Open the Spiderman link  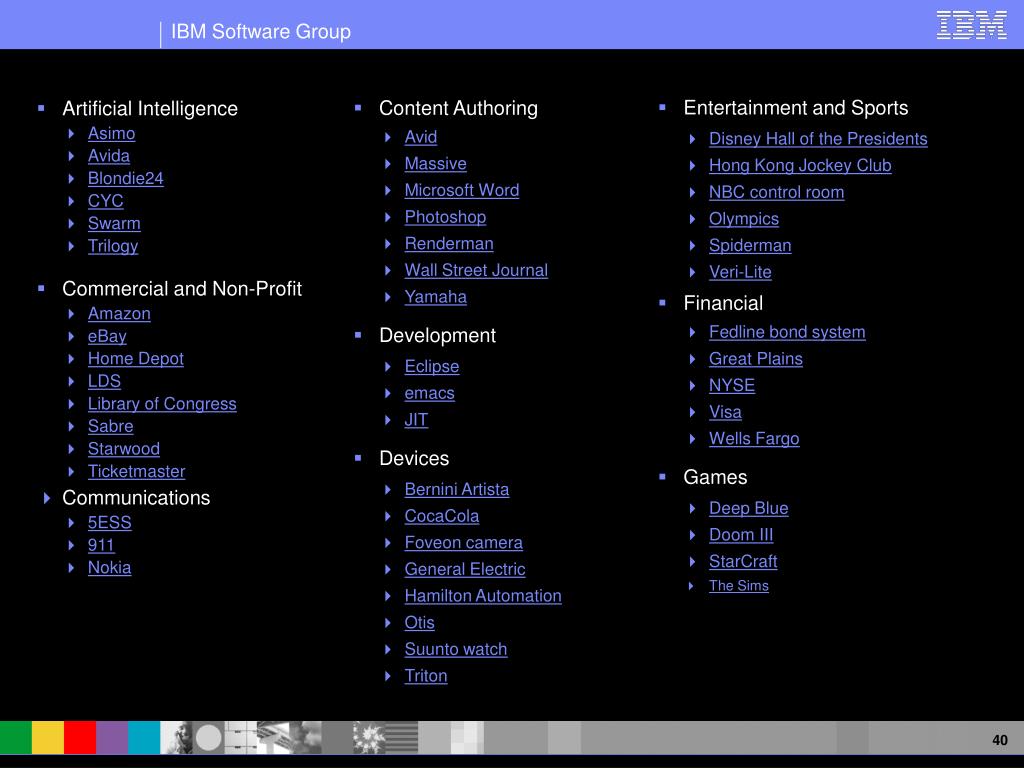click(750, 246)
